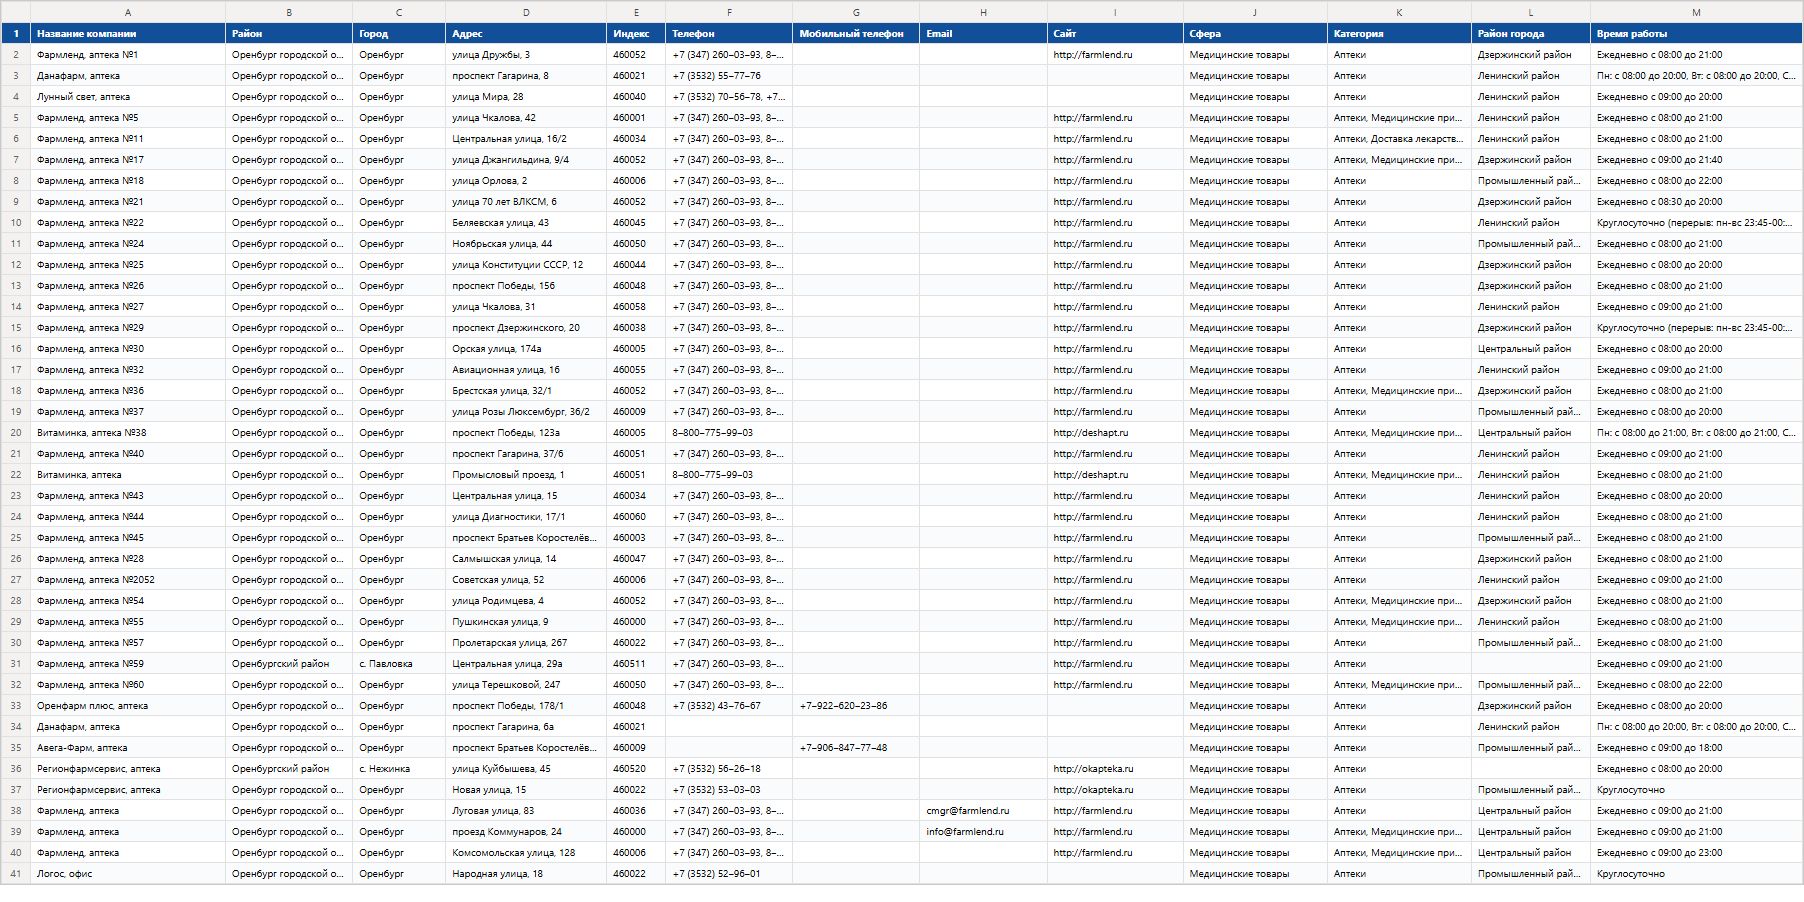Viewport: 1804px width, 902px height.
Task: Click row number 7 header
Action: pos(16,160)
